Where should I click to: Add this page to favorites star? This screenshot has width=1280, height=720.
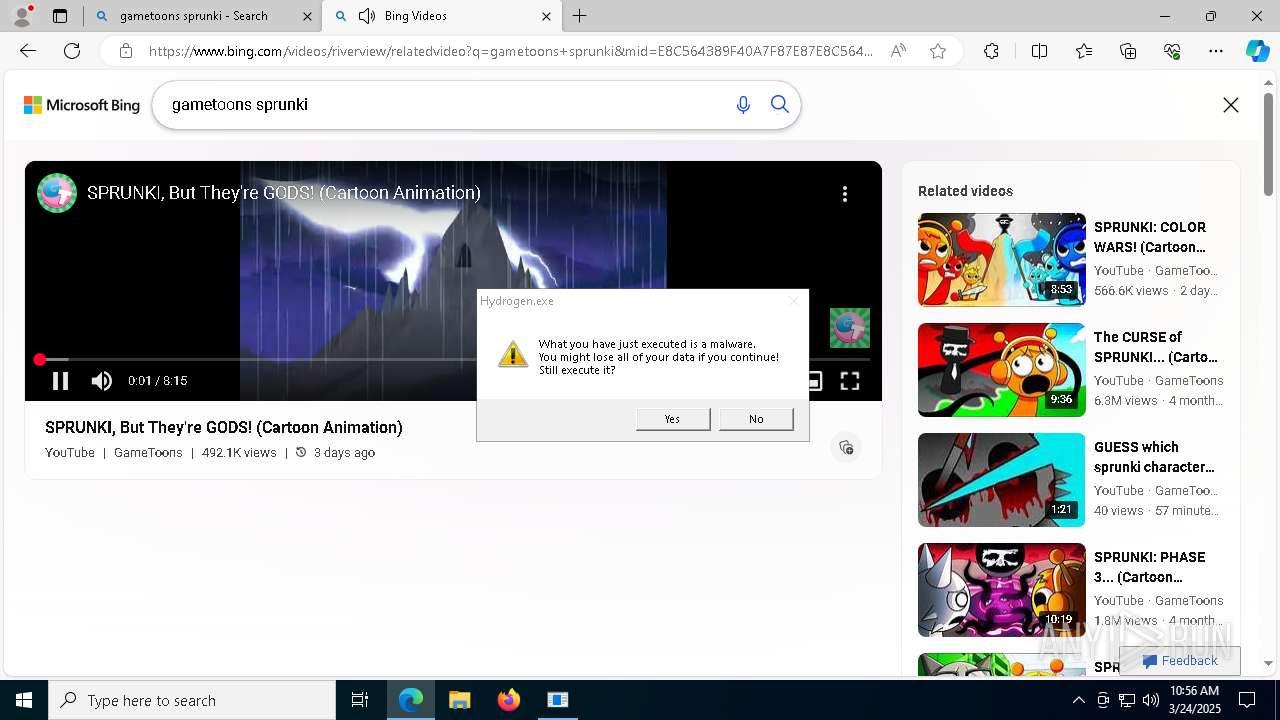938,51
